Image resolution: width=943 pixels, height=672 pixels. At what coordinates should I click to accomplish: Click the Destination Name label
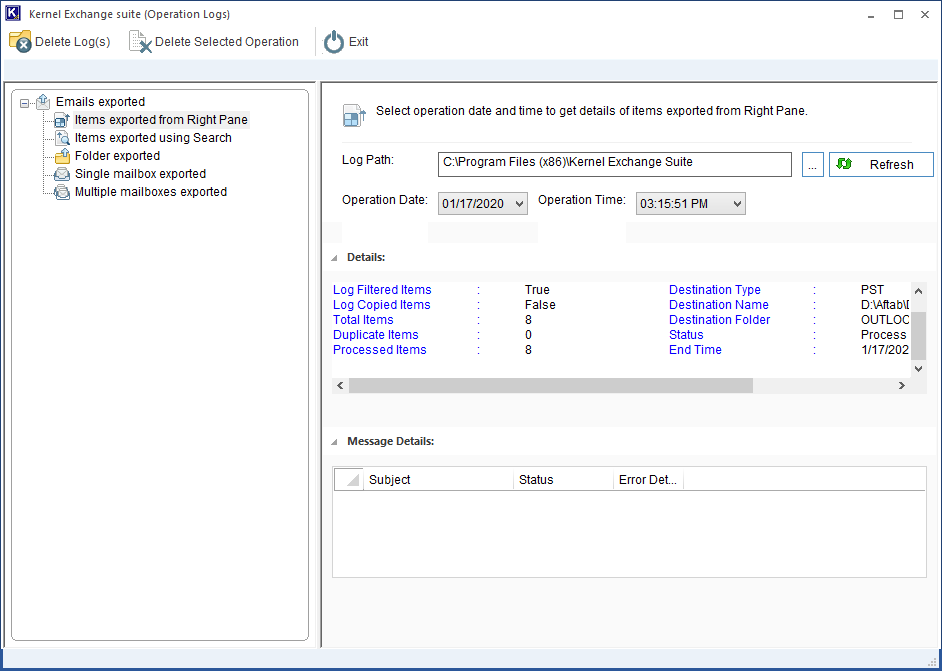coord(719,305)
